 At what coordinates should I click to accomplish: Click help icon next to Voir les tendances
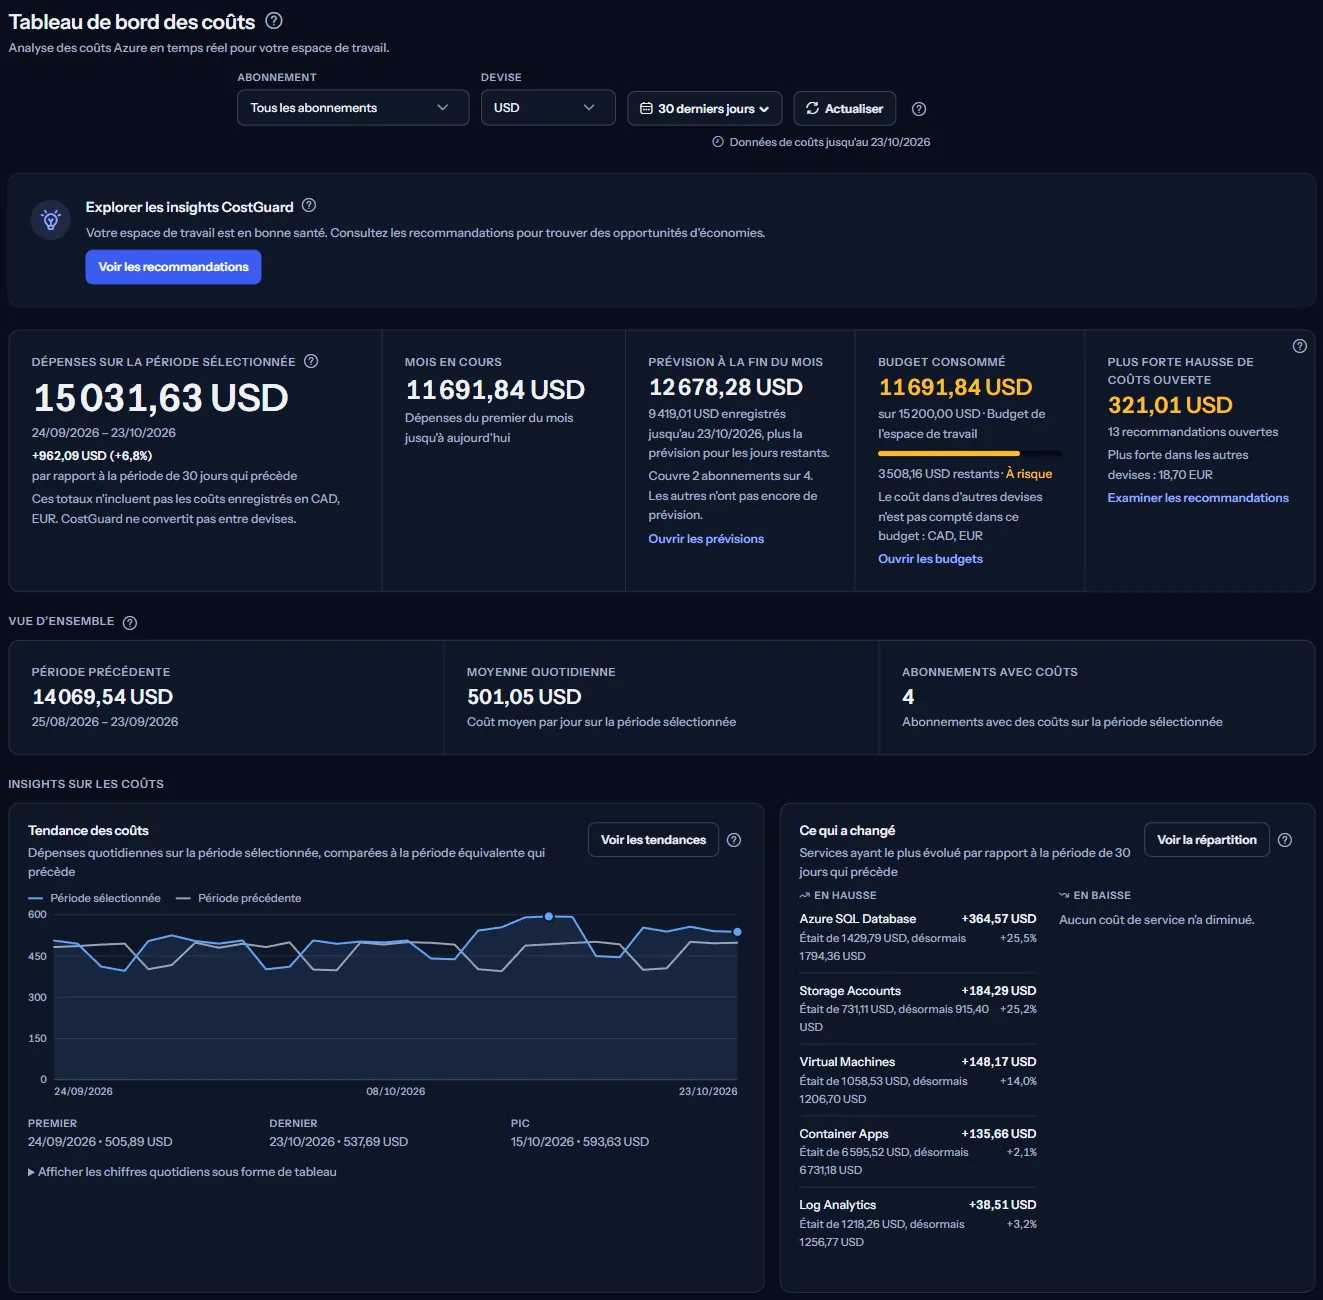pos(734,840)
